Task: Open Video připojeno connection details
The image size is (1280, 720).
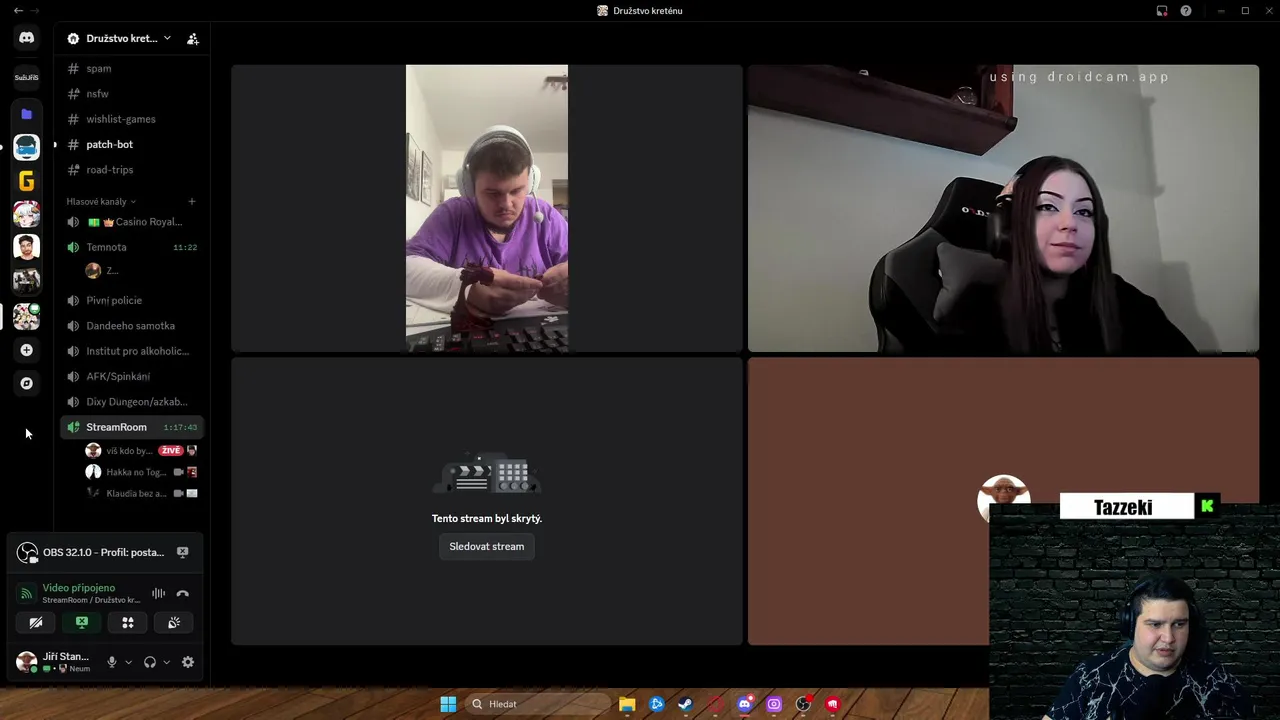Action: [79, 588]
